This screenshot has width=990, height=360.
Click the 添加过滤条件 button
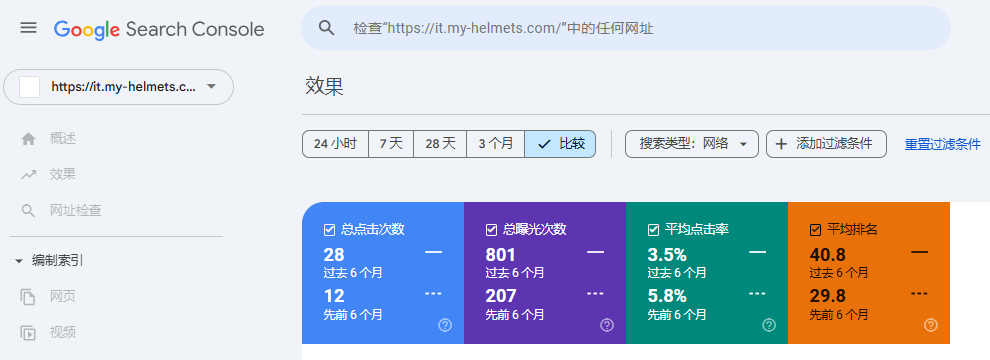[826, 144]
